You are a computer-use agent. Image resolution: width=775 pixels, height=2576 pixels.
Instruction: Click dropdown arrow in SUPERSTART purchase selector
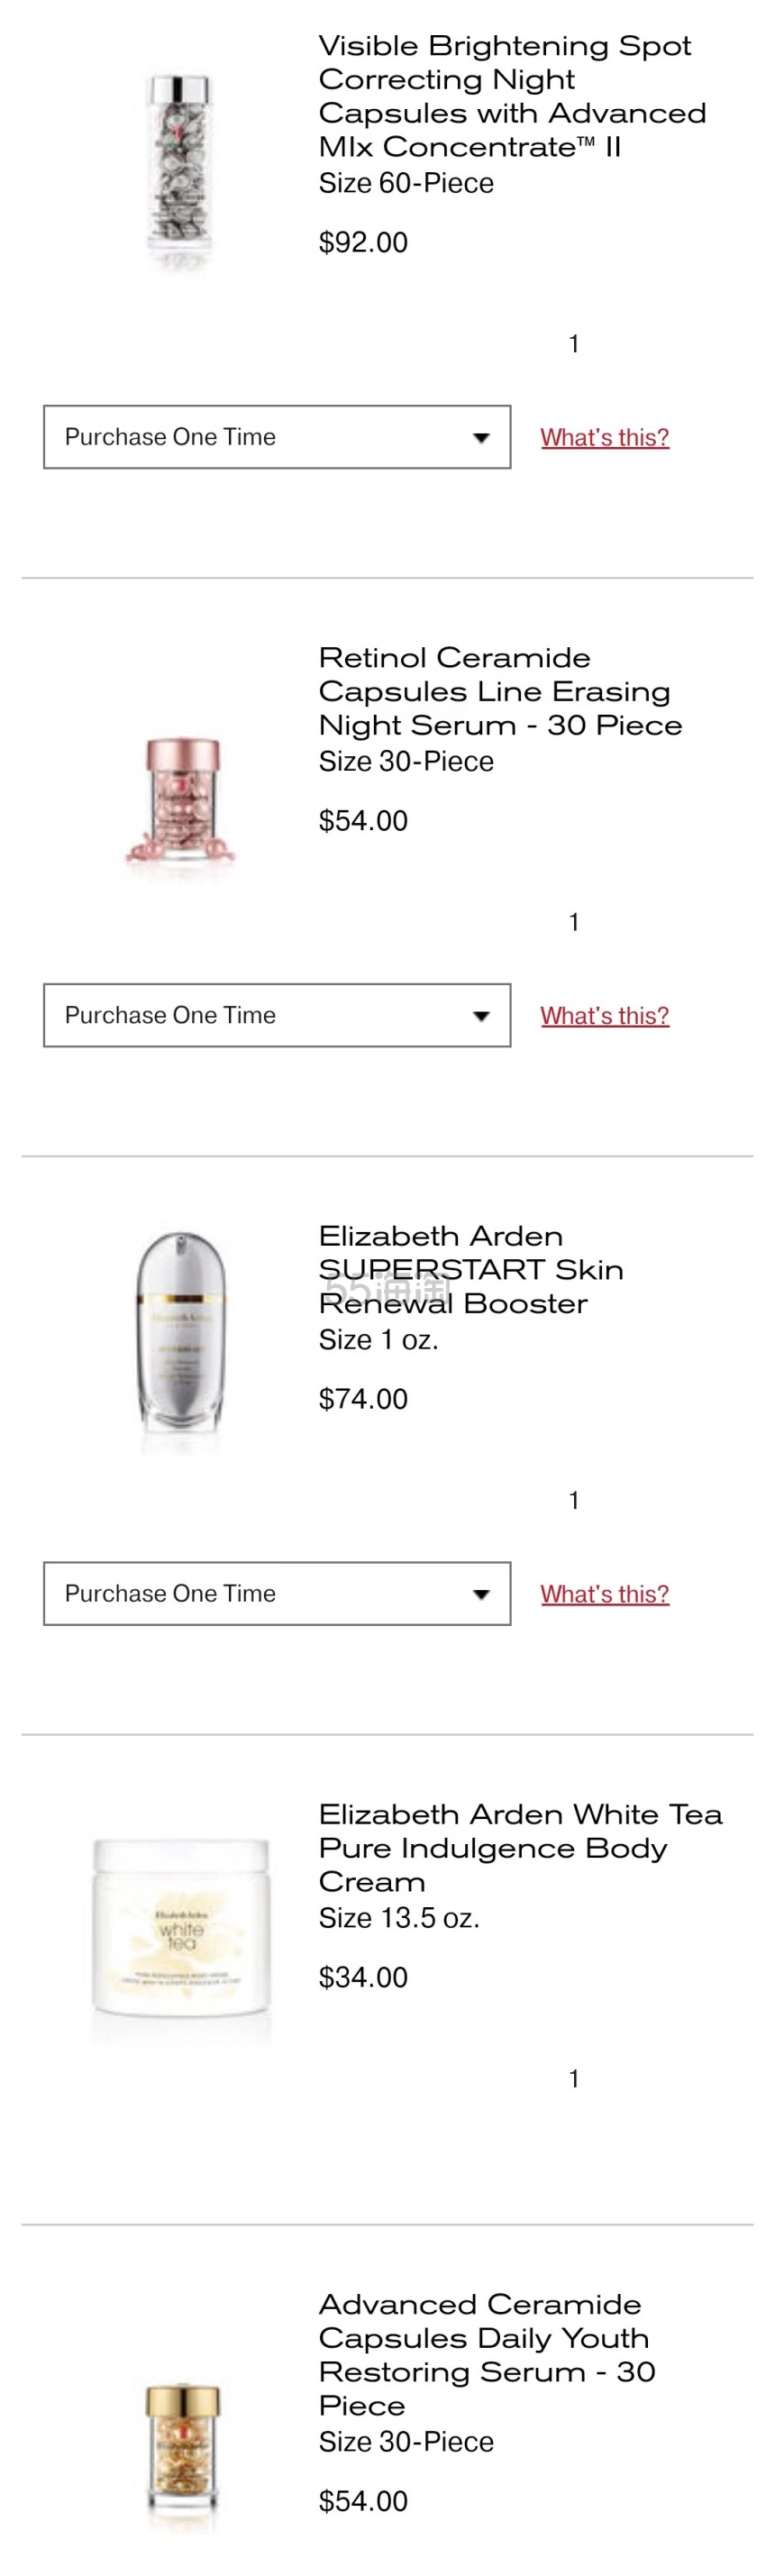coord(481,1594)
